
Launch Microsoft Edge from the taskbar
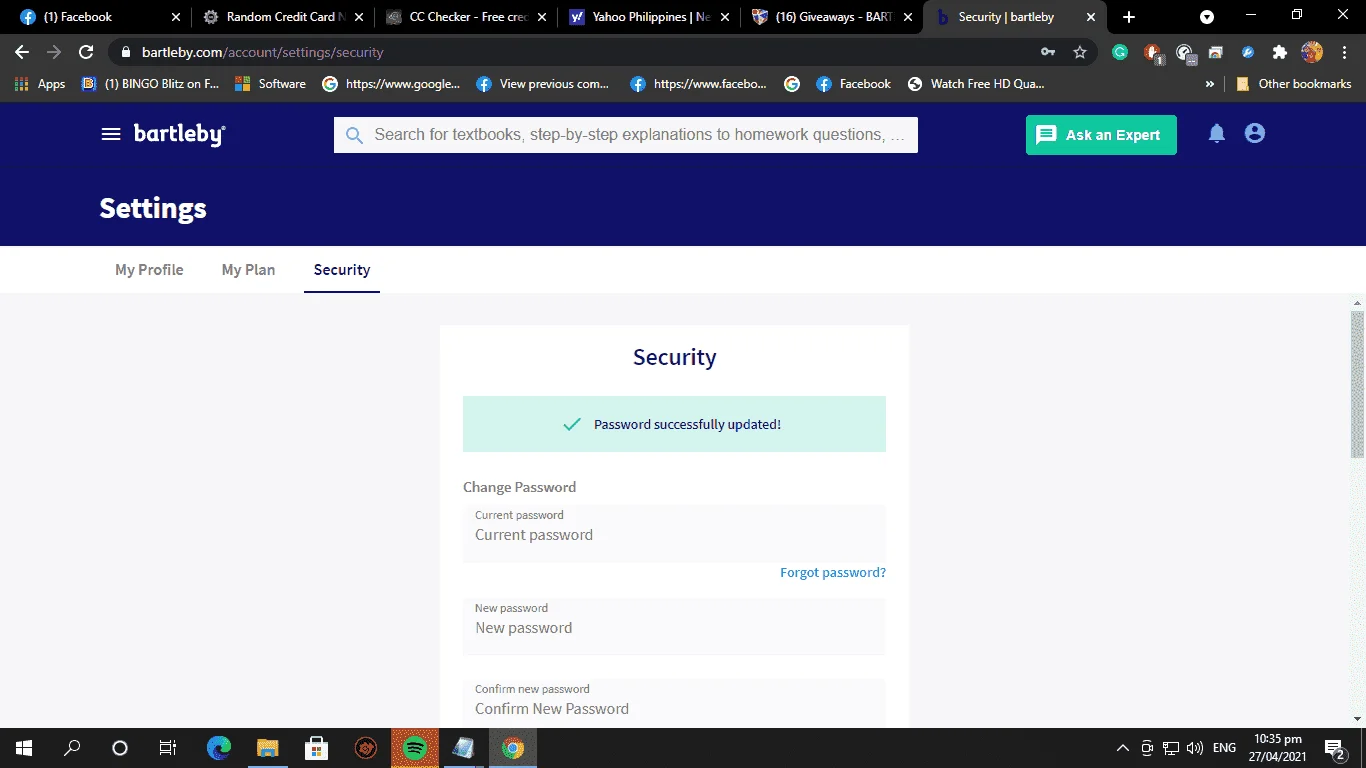tap(219, 748)
